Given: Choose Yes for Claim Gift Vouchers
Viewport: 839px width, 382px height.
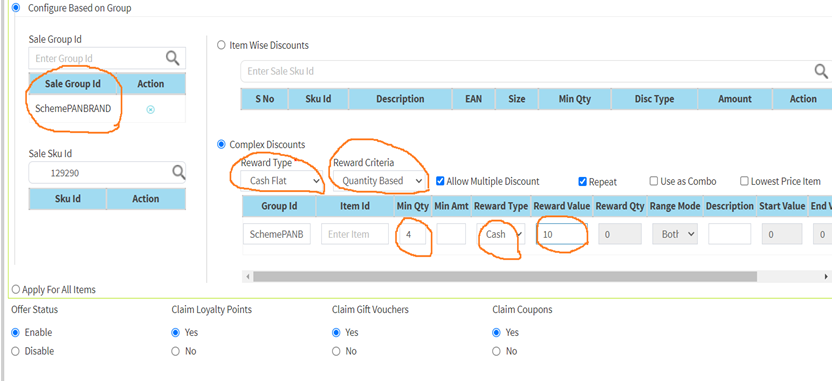Looking at the screenshot, I should point(336,332).
